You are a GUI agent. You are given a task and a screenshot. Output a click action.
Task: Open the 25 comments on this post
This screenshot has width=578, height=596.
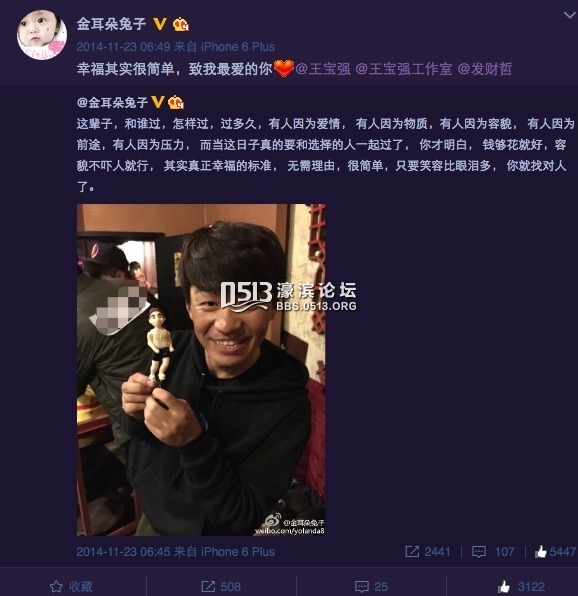371,586
